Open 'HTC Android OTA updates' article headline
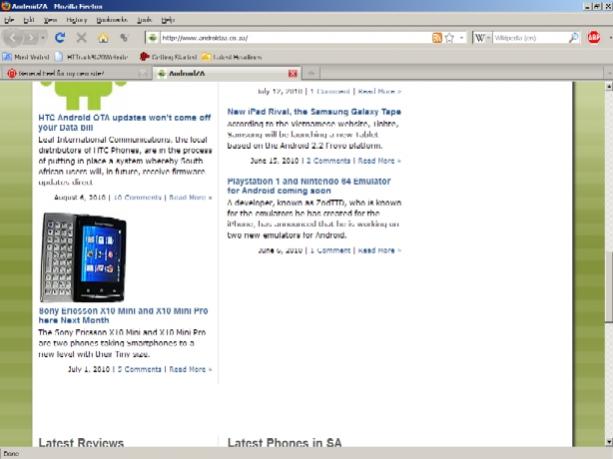Viewport: 613px width, 459px height. coord(124,122)
